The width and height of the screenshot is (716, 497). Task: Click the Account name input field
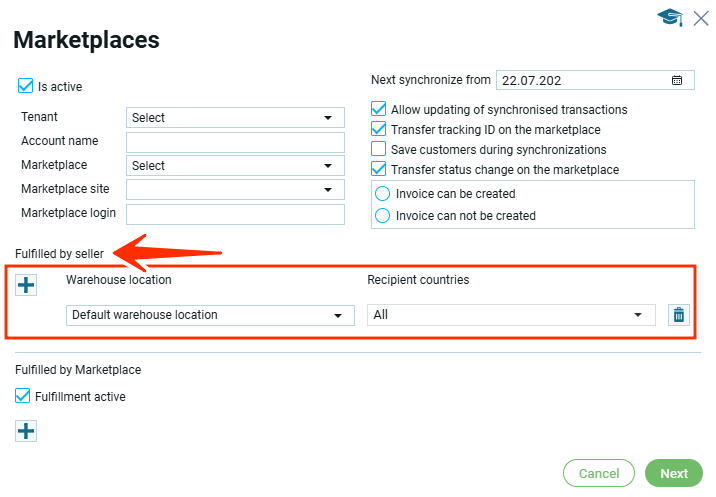[x=235, y=142]
